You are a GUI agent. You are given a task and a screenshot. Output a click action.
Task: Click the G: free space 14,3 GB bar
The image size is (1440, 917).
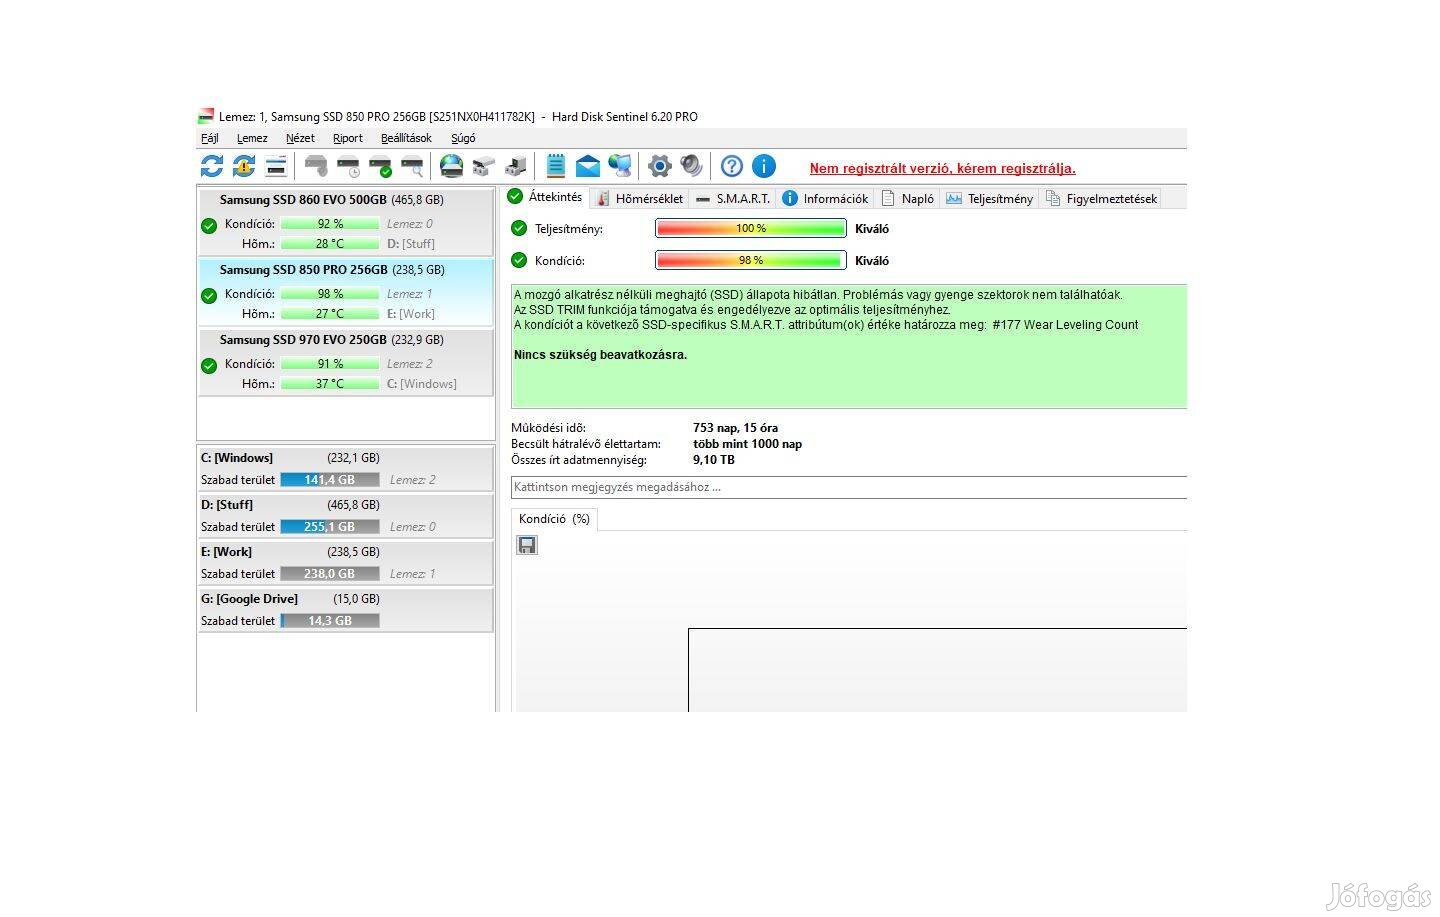coord(330,621)
